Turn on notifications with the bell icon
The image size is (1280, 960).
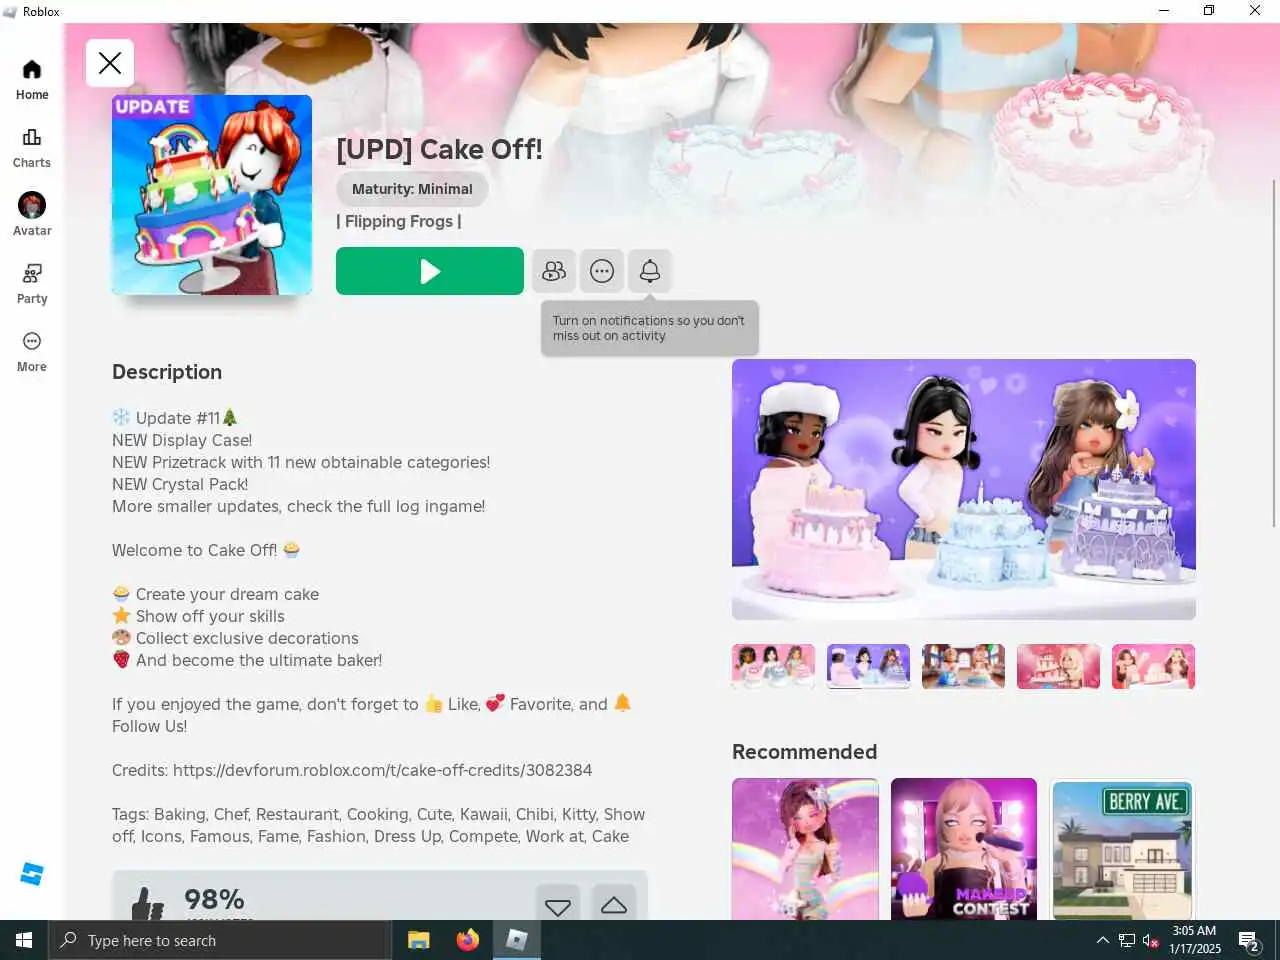click(x=650, y=271)
